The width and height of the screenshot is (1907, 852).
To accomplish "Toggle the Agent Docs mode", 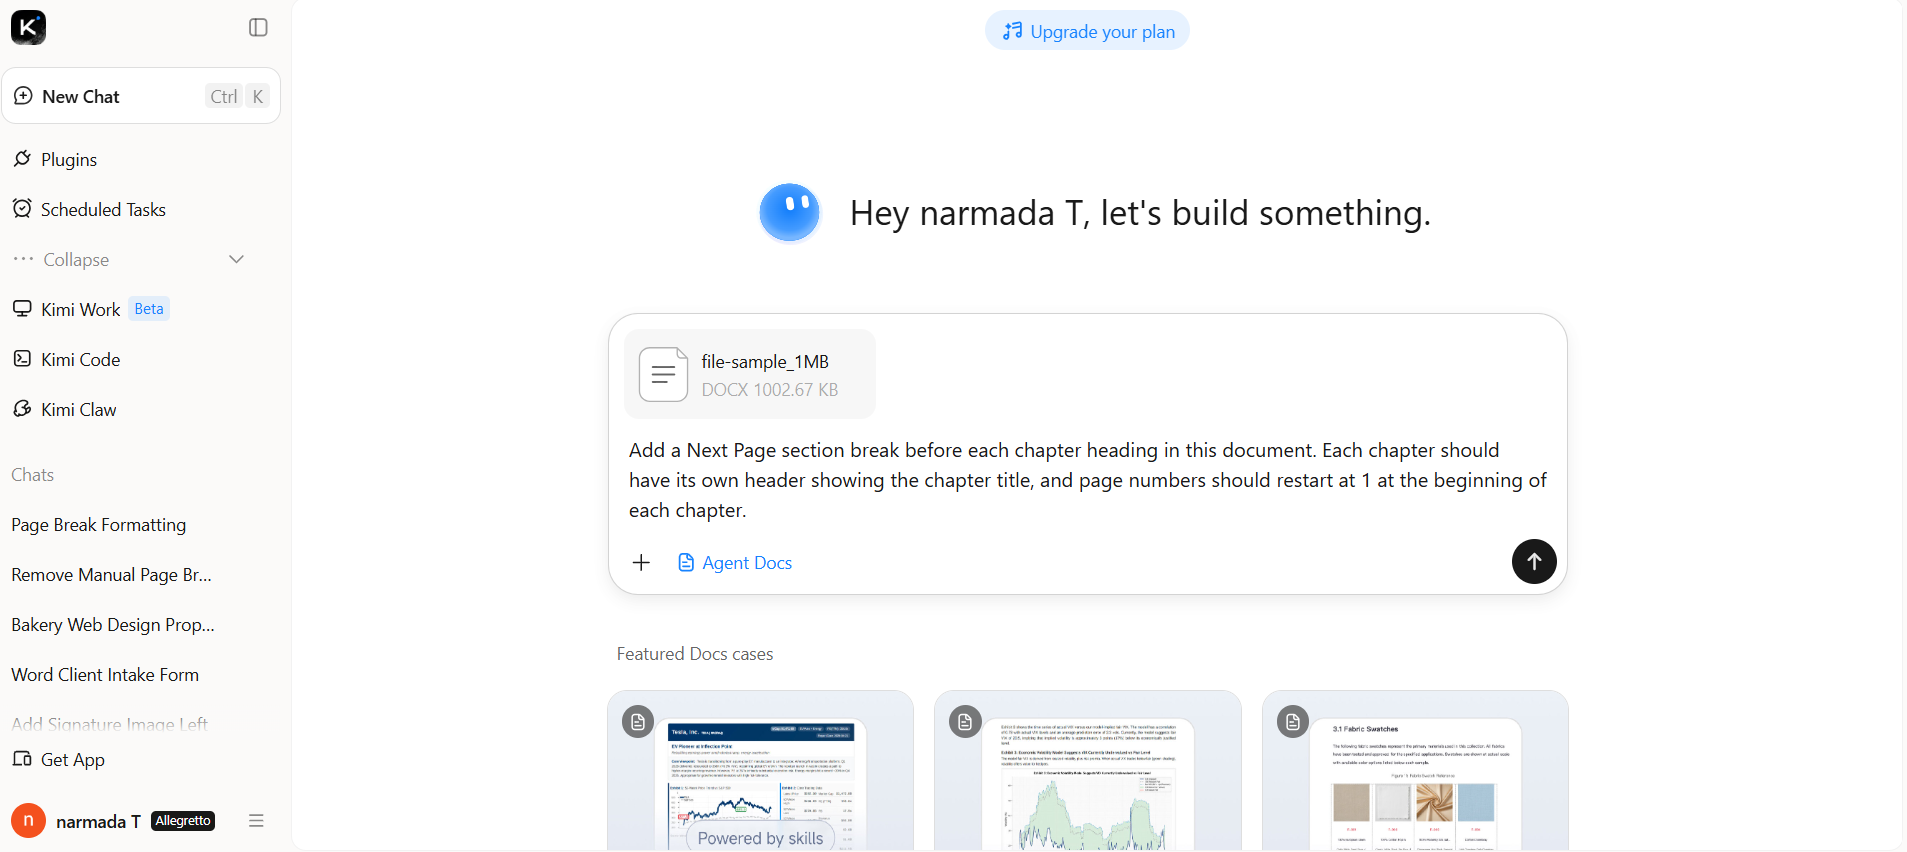I will [x=734, y=562].
